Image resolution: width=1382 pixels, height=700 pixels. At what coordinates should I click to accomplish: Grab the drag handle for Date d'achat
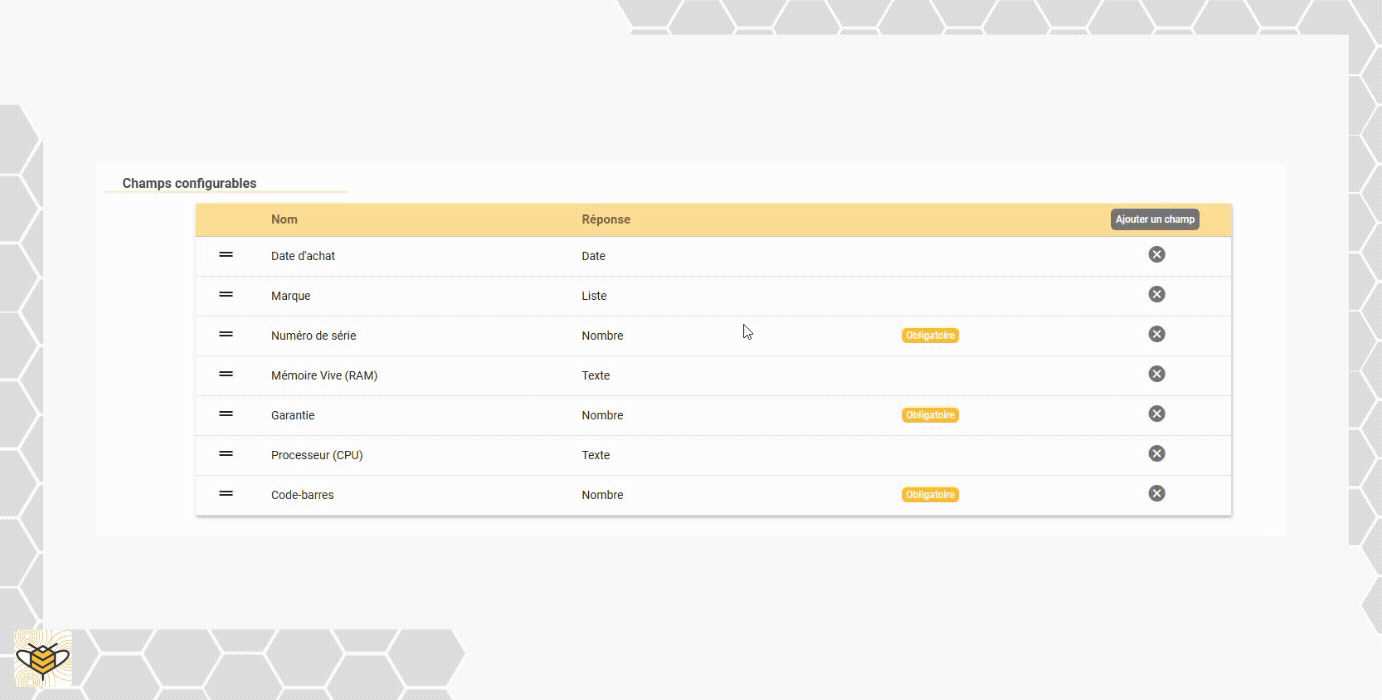226,255
